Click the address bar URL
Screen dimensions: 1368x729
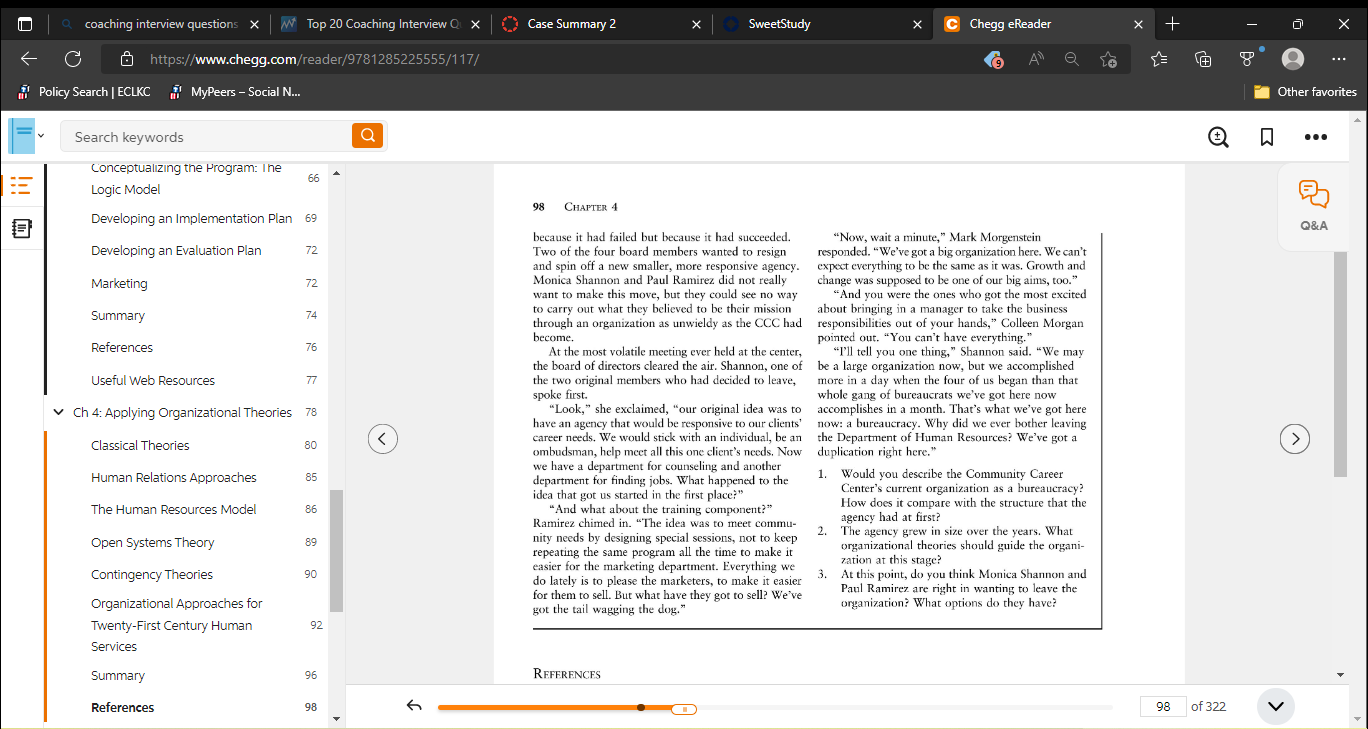[x=314, y=59]
